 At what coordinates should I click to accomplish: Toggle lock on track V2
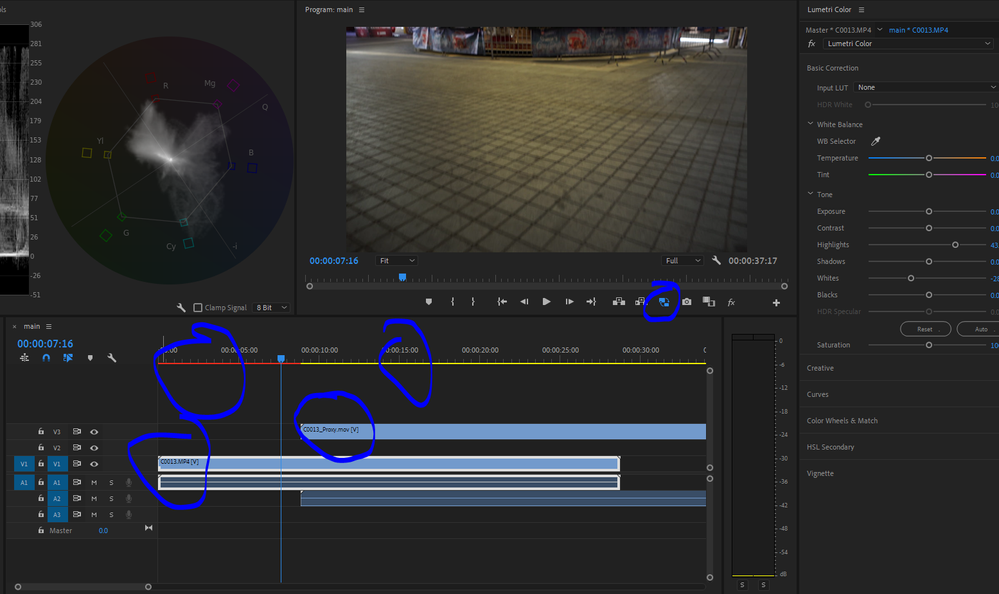41,448
